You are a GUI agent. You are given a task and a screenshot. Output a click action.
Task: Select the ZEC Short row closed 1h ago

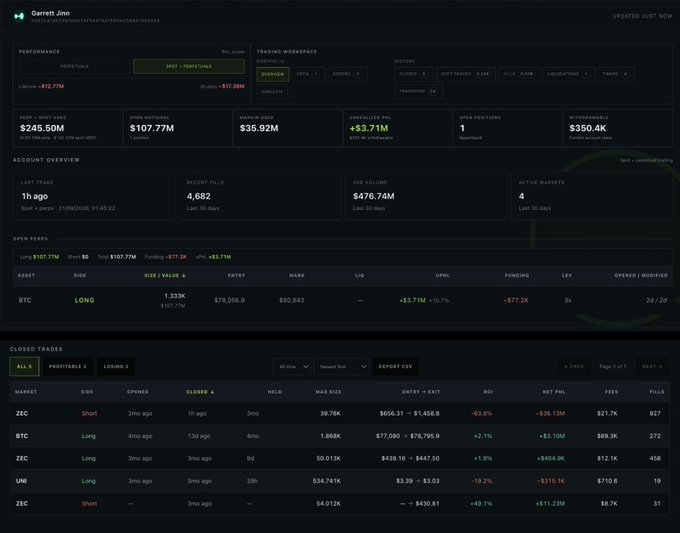click(340, 413)
